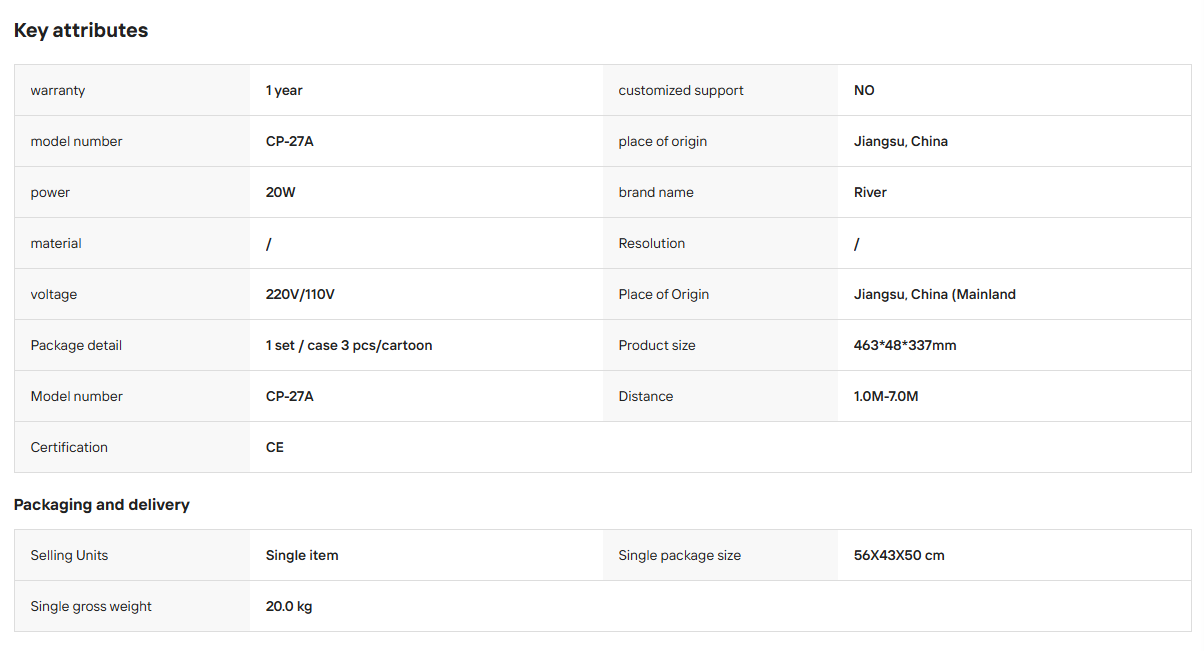The width and height of the screenshot is (1204, 651).
Task: Select the "material" attribute label
Action: pyautogui.click(x=56, y=244)
